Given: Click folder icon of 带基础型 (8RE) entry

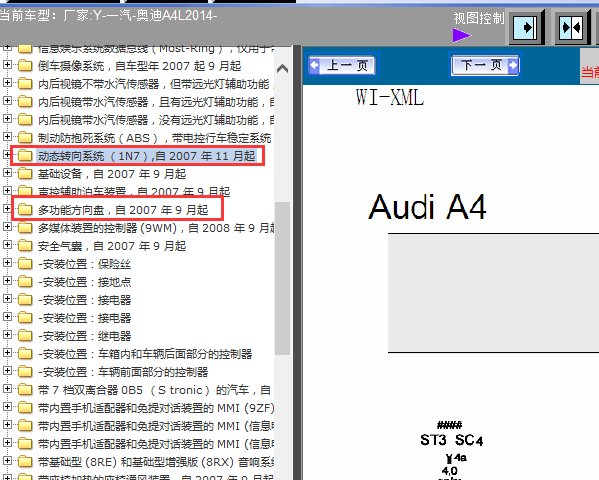Looking at the screenshot, I should 25,462.
